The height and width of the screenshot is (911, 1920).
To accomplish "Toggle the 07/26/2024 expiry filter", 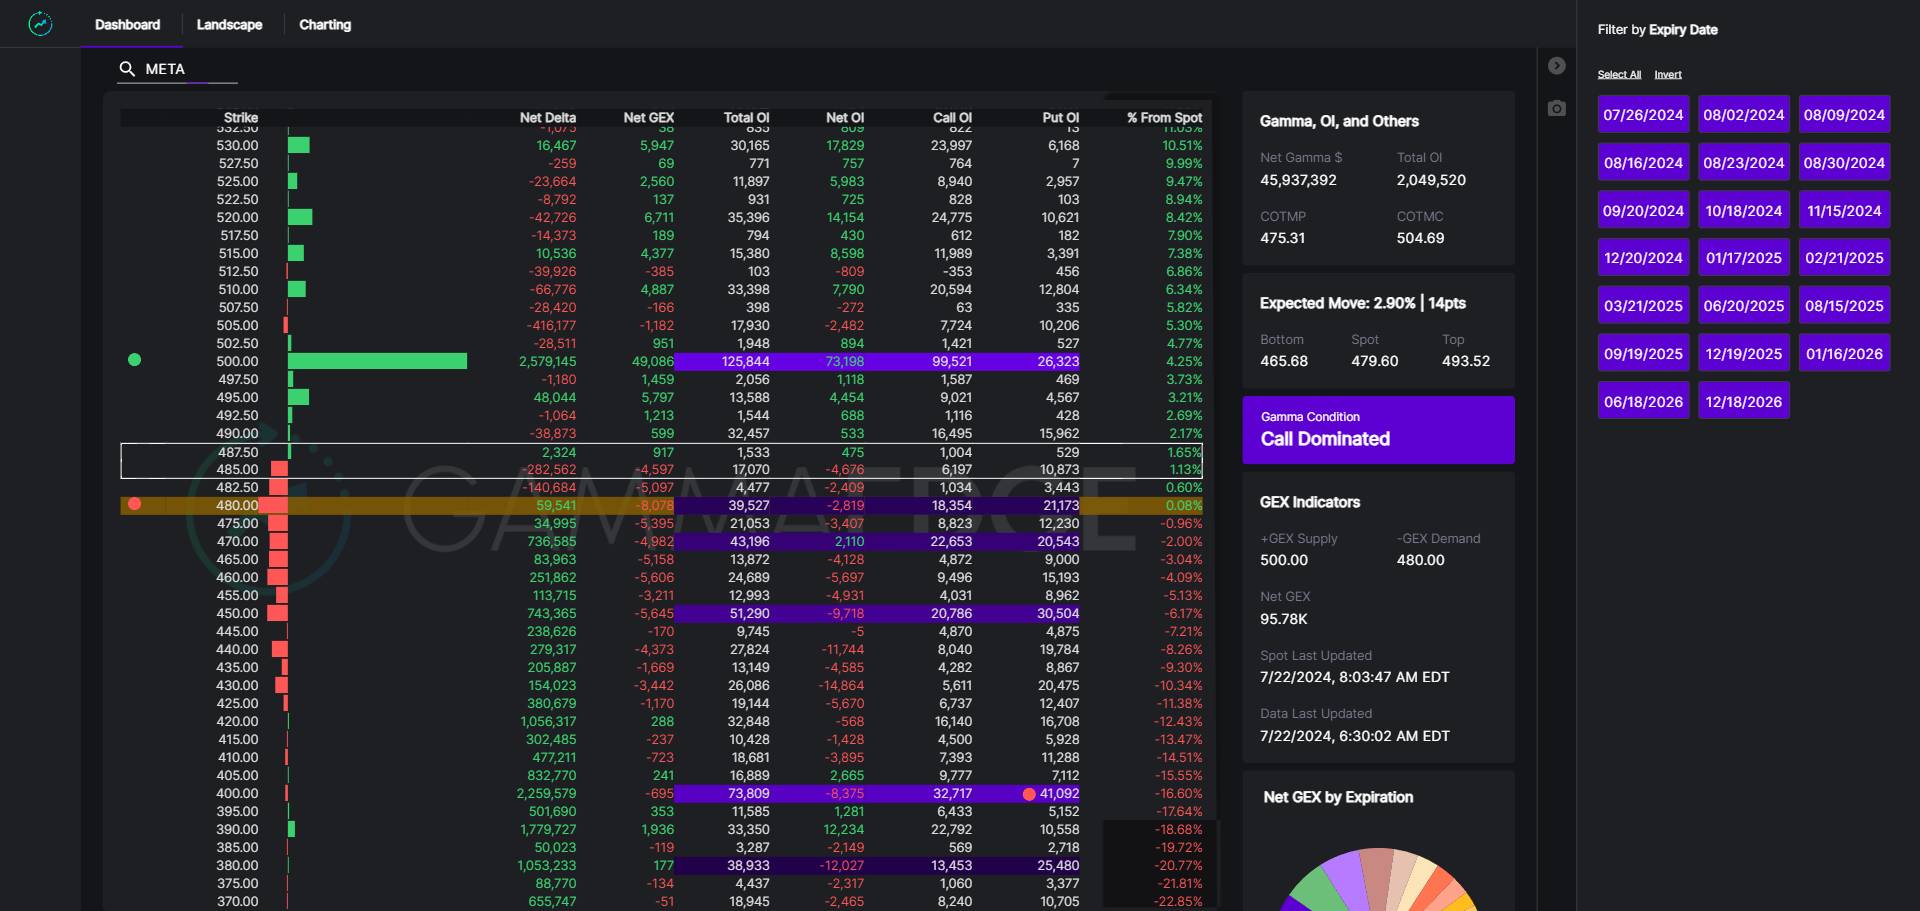I will pyautogui.click(x=1643, y=115).
